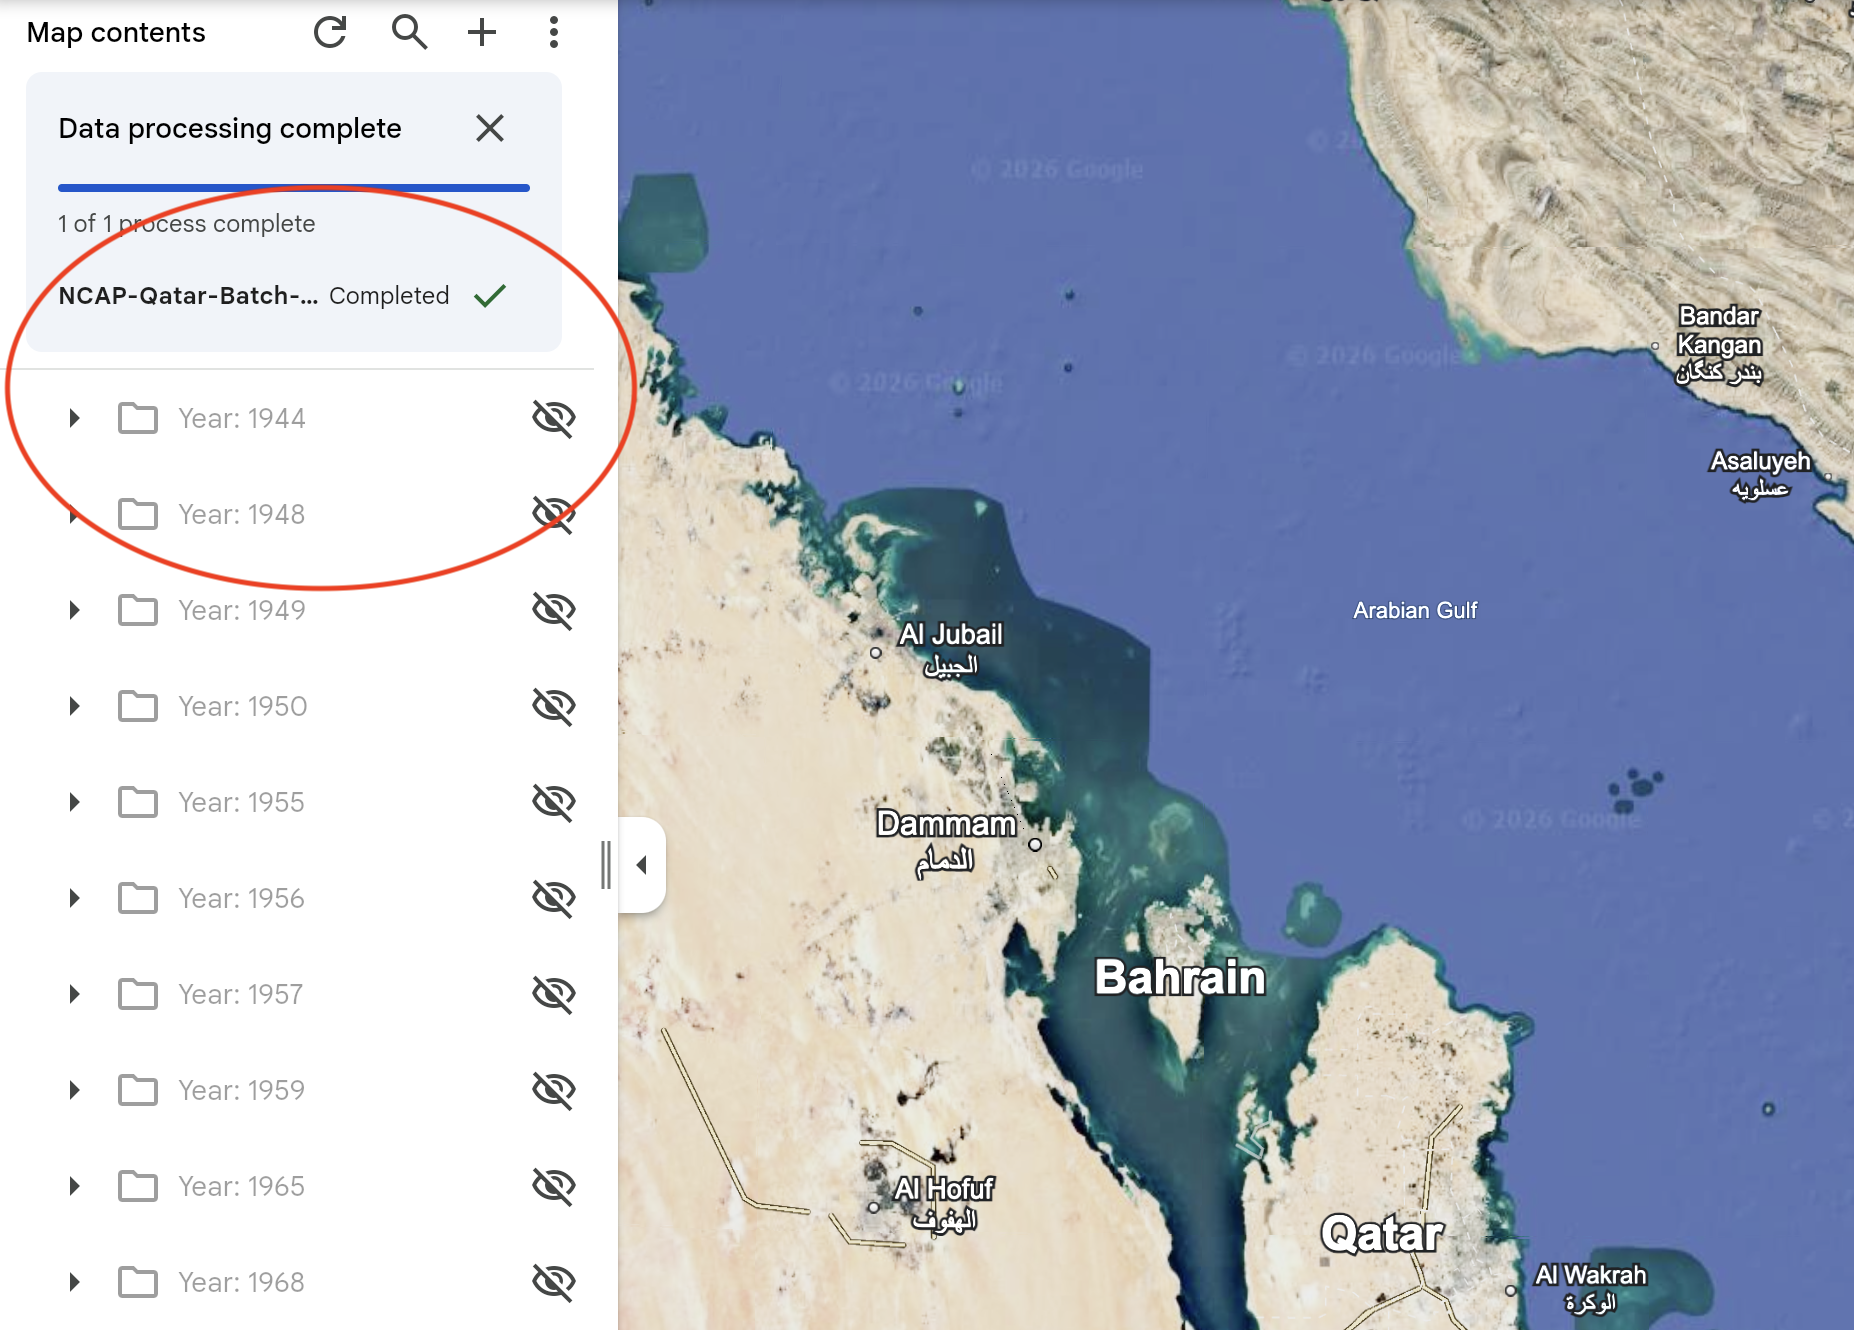Viewport: 1854px width, 1330px height.
Task: Toggle visibility of Year: 1968
Action: click(x=553, y=1282)
